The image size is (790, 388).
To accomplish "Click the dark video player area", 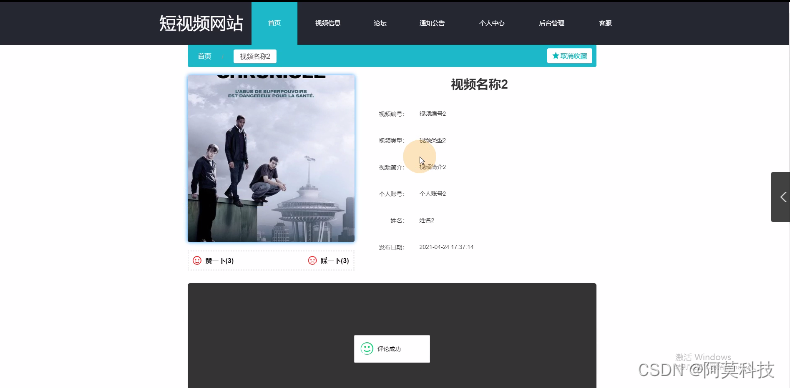I will pyautogui.click(x=392, y=336).
